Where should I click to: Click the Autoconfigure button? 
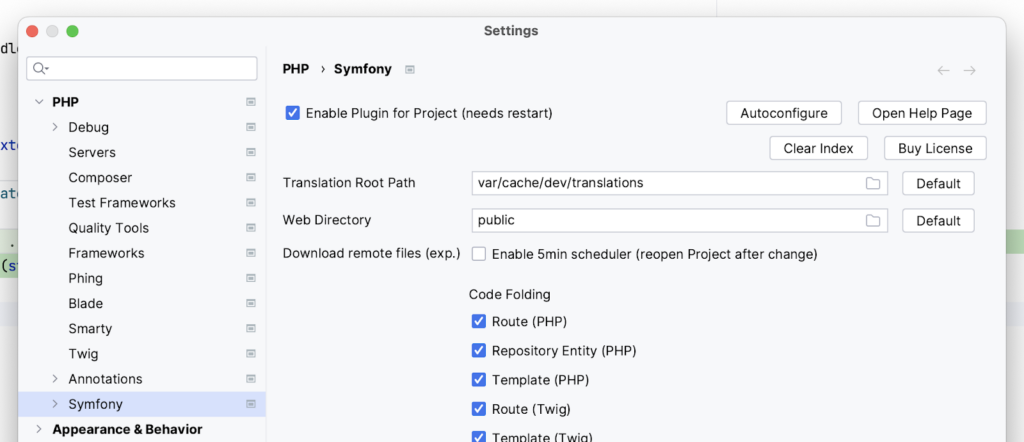(x=784, y=113)
